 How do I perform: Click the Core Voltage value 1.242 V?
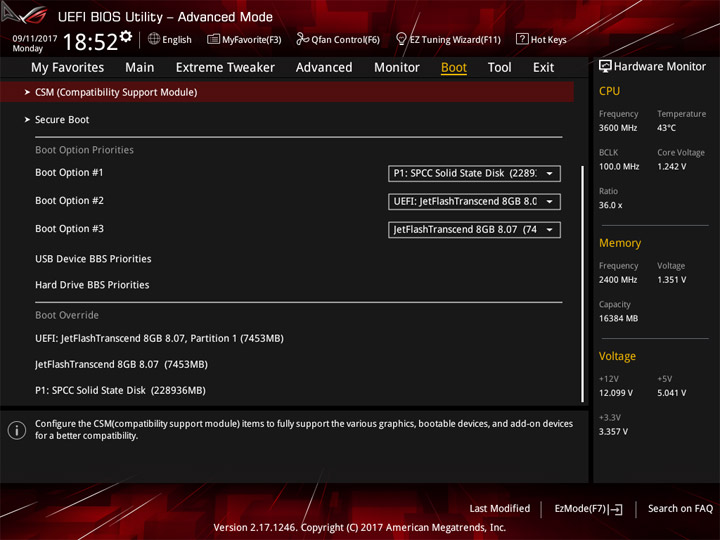[671, 167]
